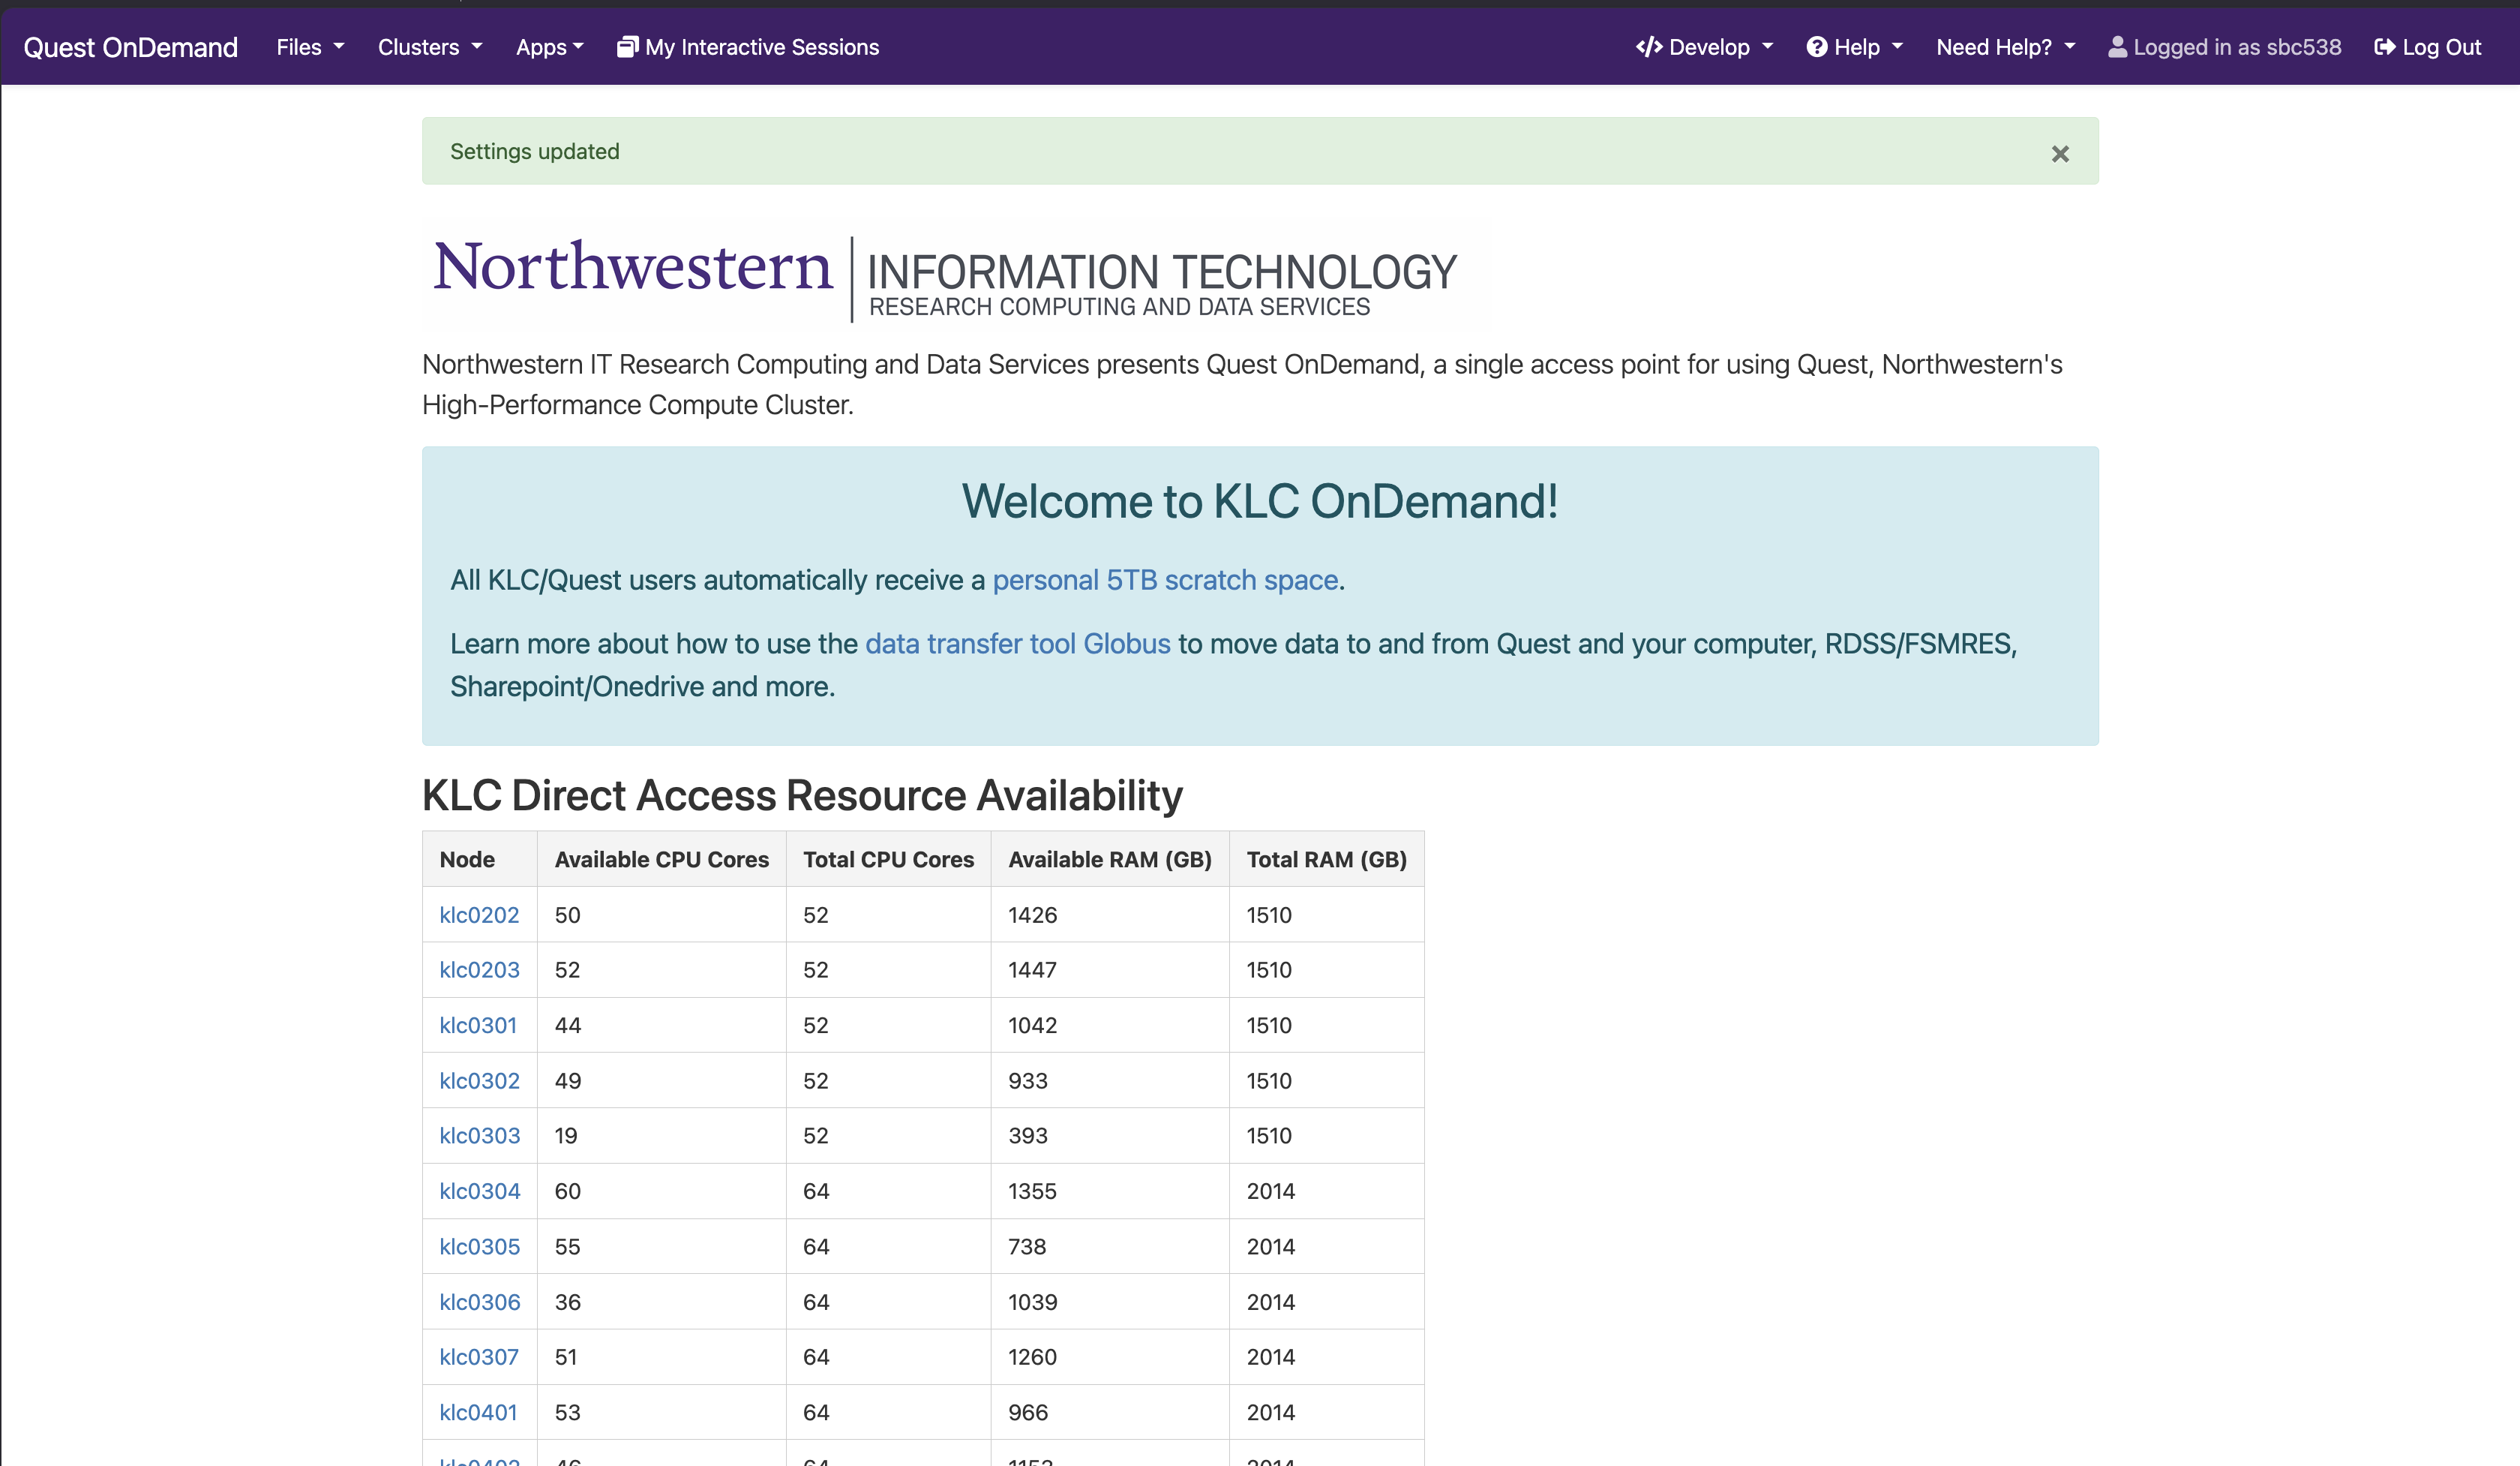The image size is (2520, 1466).
Task: Open the Help dropdown menu
Action: coord(1855,47)
